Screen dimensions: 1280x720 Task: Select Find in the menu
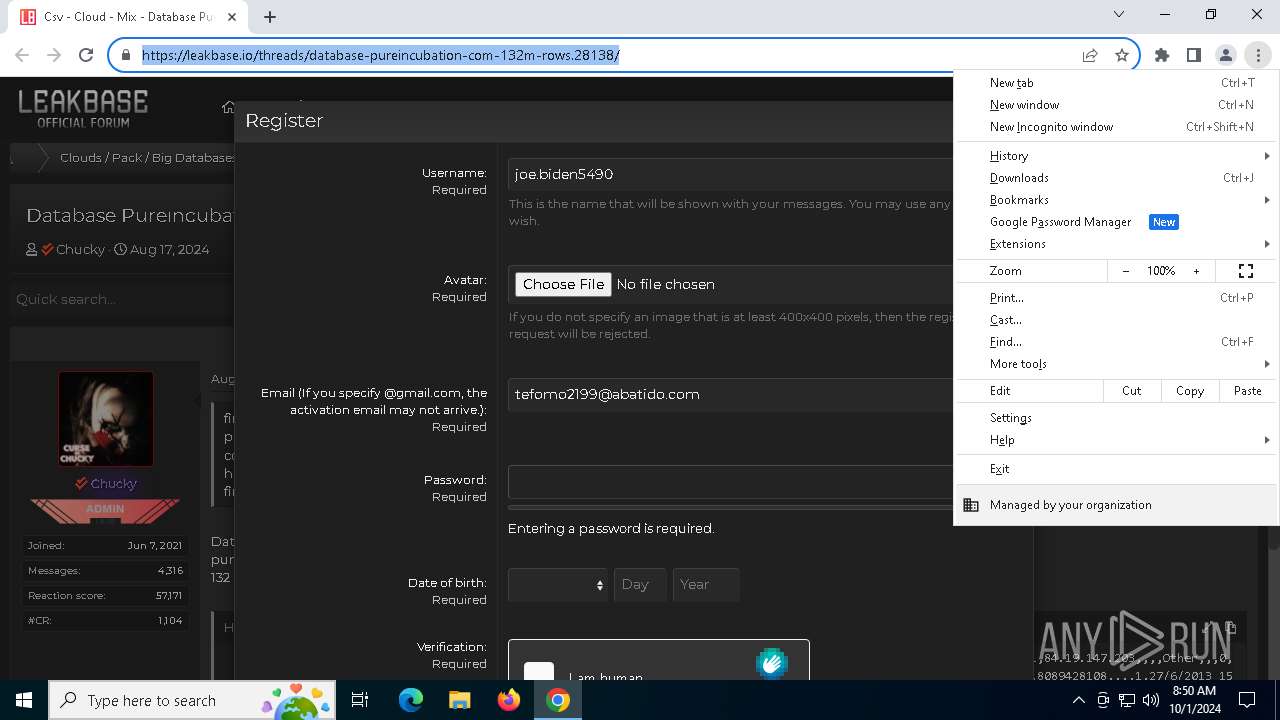click(1116, 342)
